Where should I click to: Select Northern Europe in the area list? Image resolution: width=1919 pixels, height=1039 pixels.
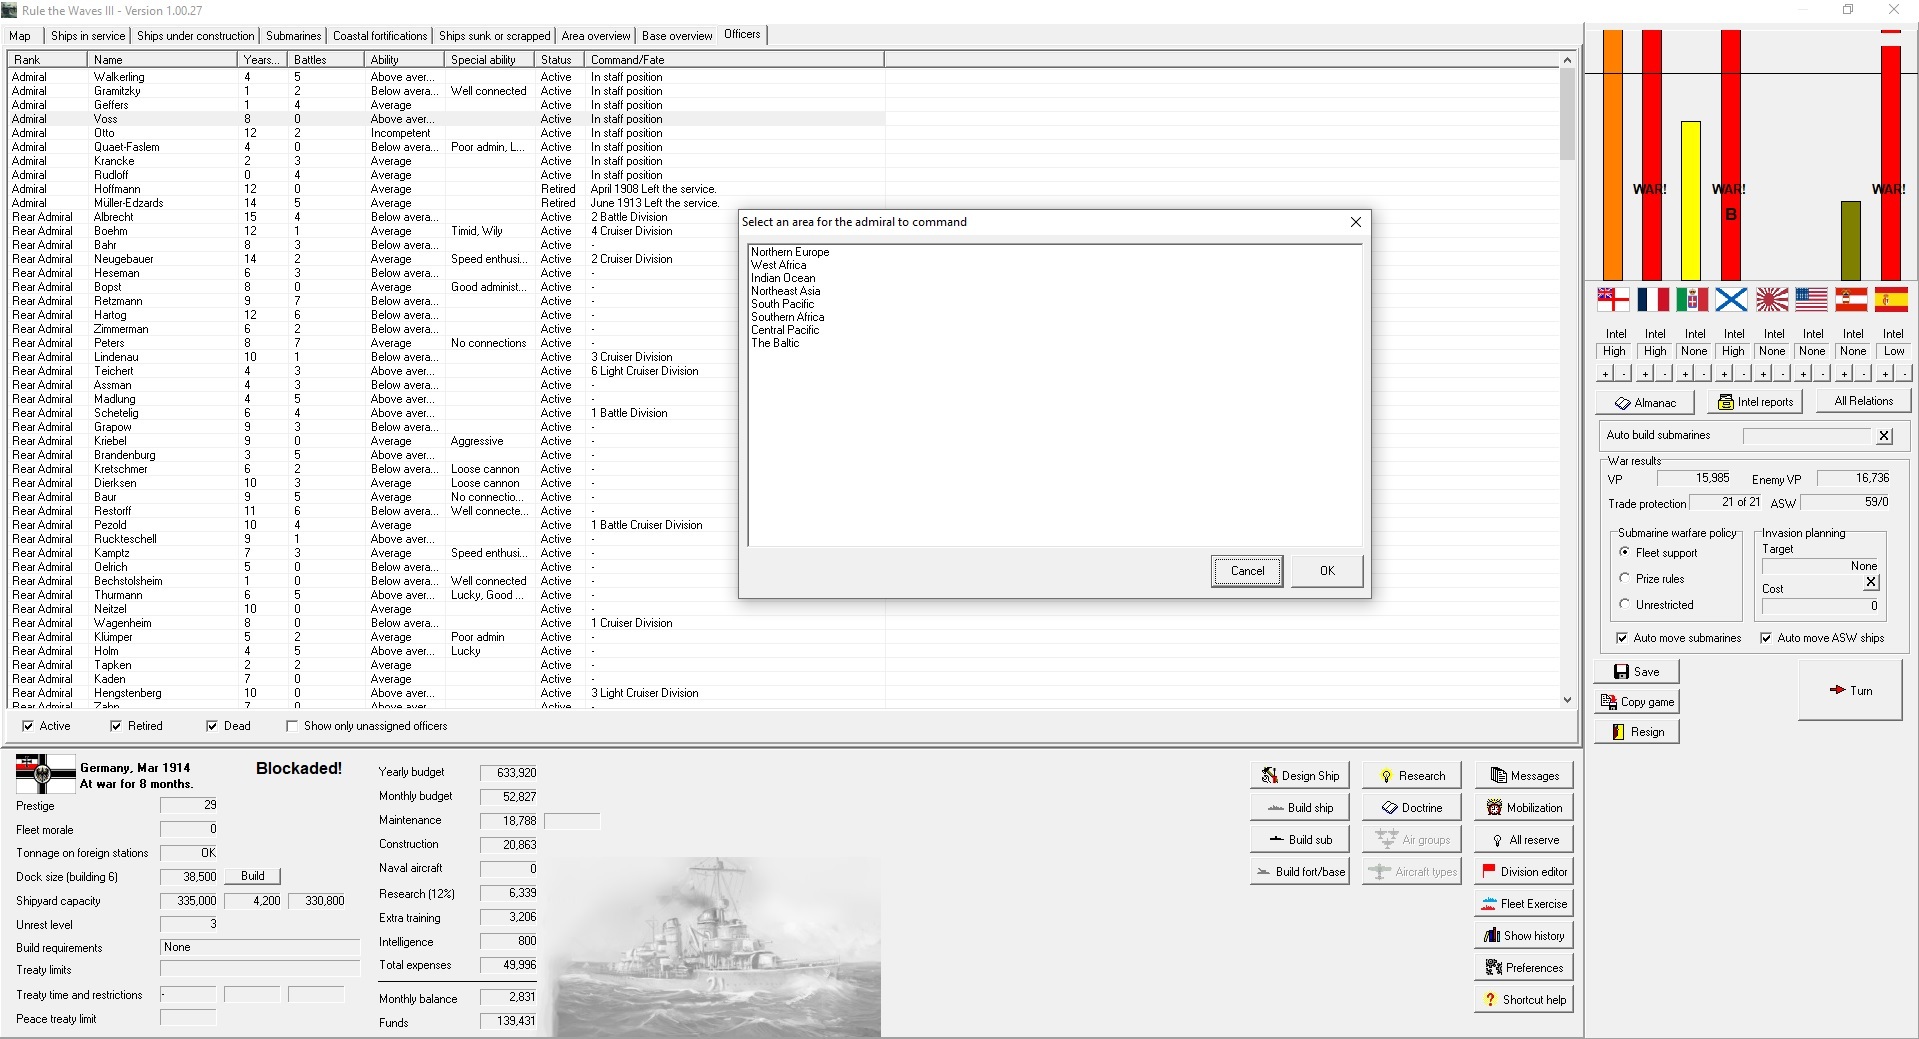790,252
